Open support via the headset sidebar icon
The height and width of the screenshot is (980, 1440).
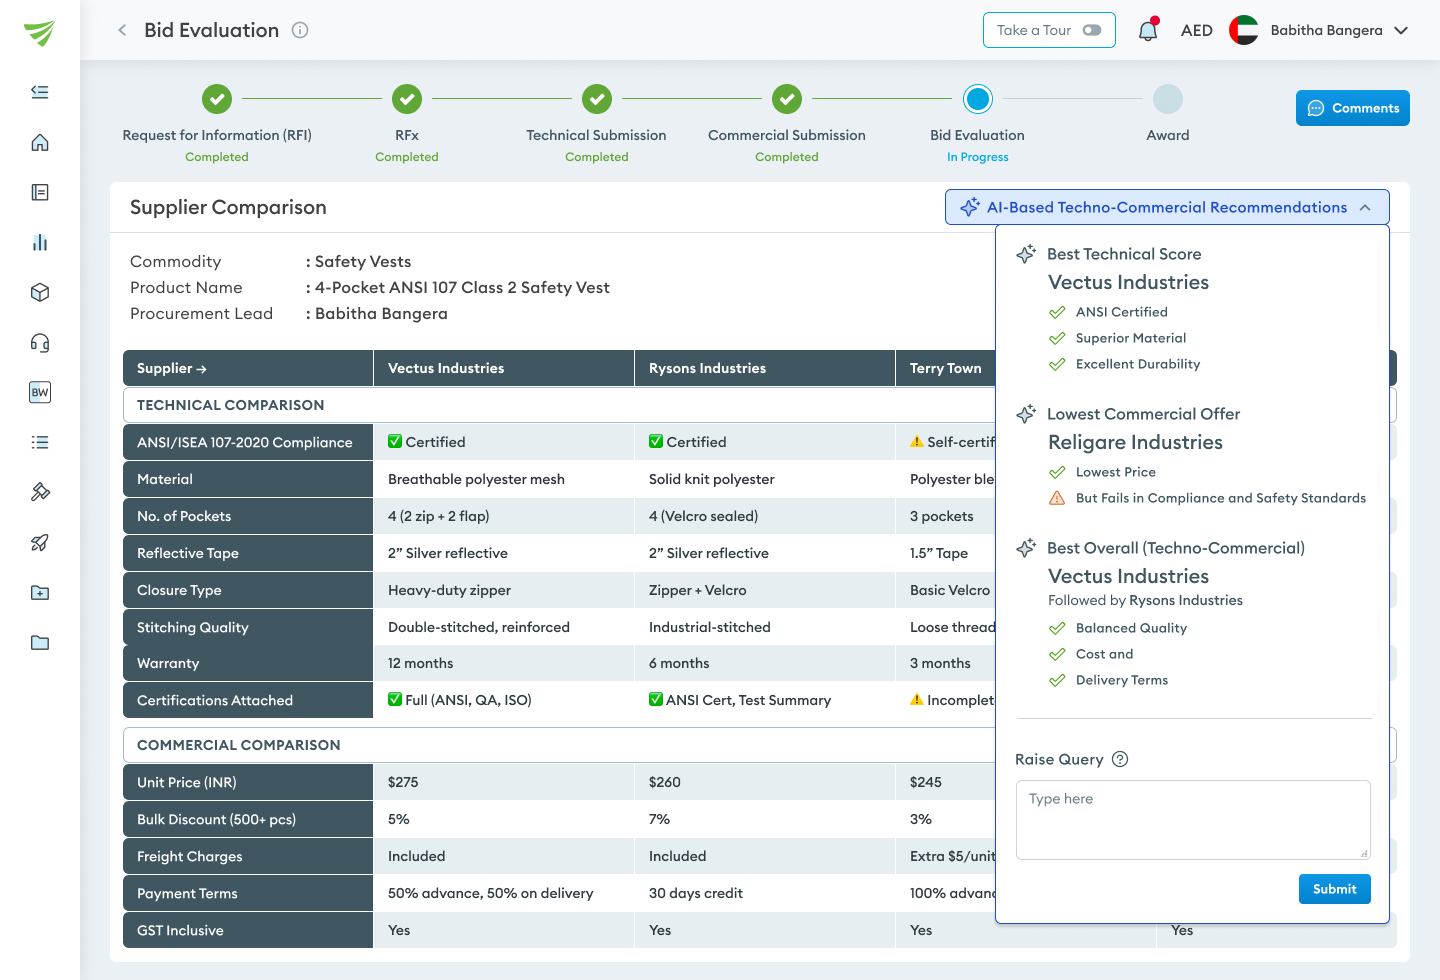[39, 342]
